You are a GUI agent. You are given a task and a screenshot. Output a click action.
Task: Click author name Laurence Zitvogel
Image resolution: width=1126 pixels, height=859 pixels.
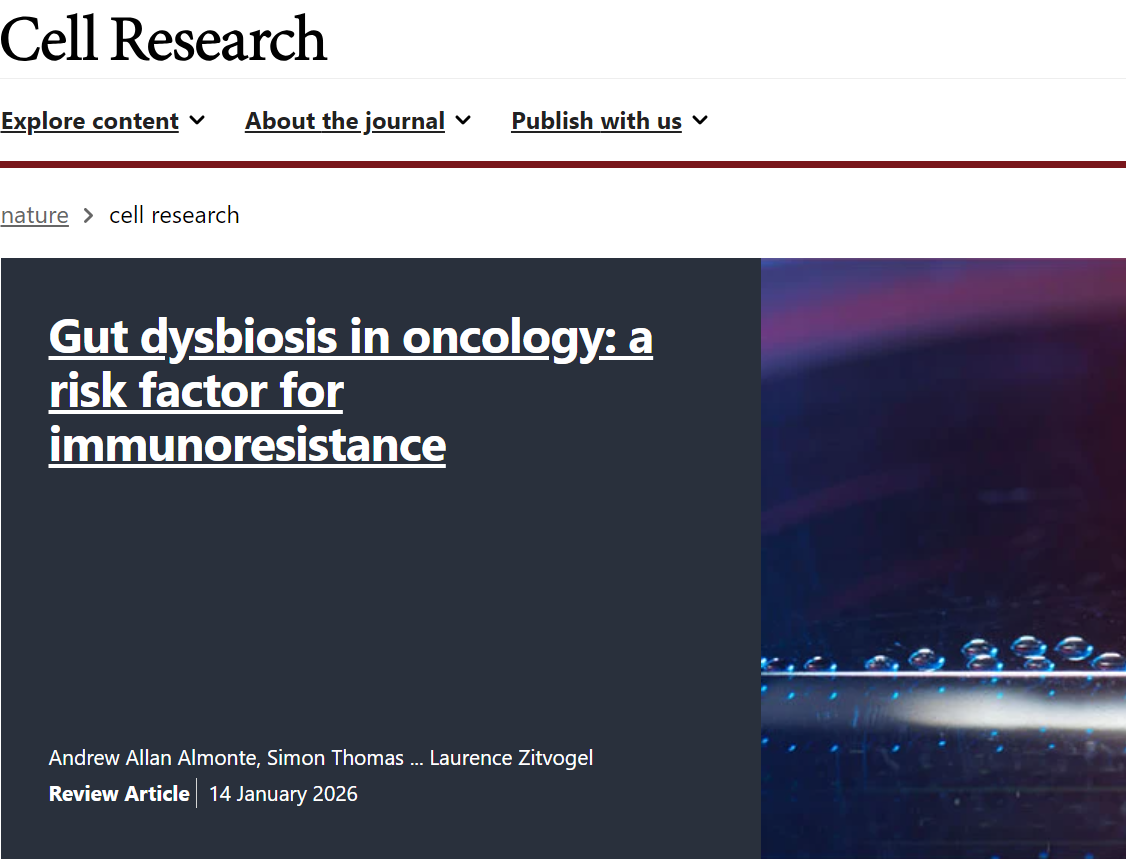click(511, 758)
